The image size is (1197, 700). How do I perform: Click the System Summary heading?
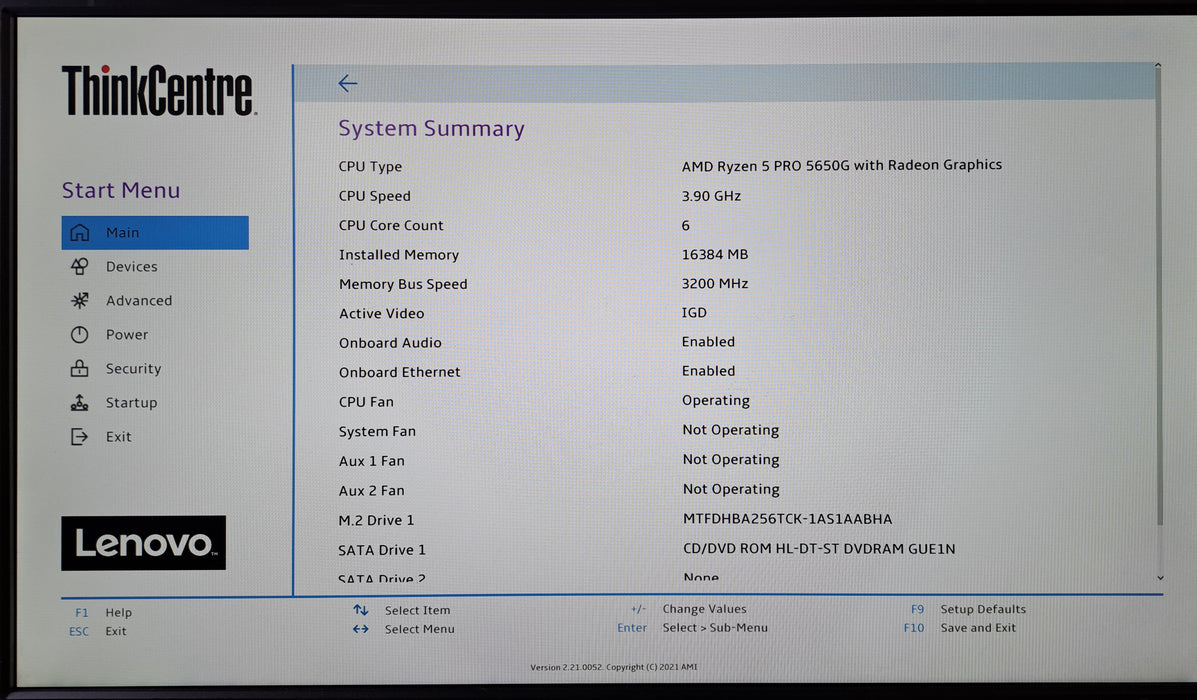pyautogui.click(x=431, y=128)
